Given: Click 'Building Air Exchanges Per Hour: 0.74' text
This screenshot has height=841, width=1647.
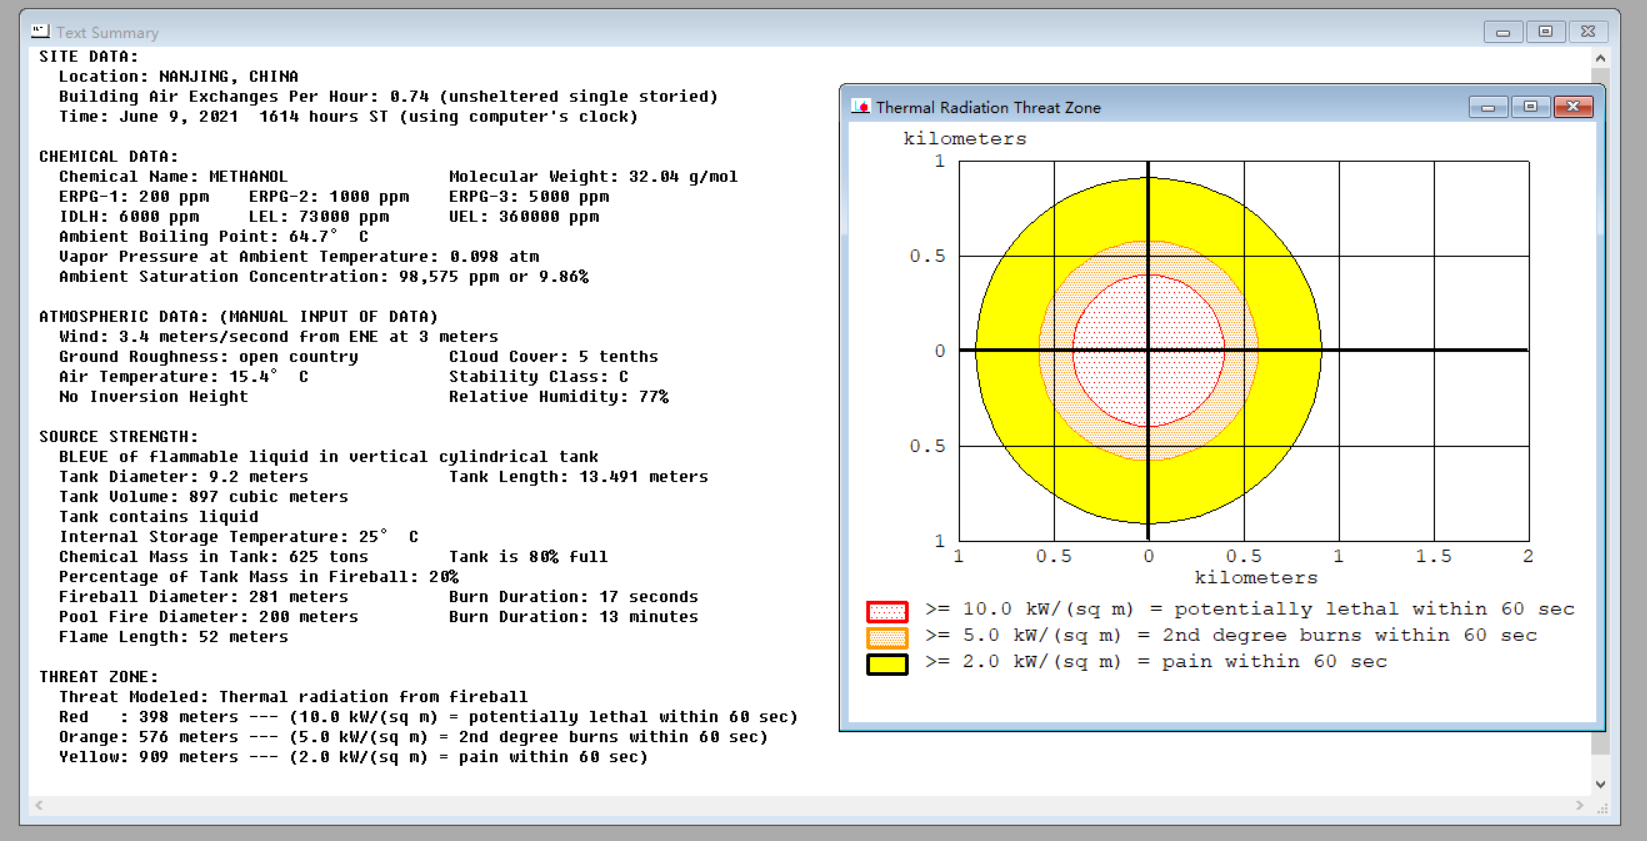Looking at the screenshot, I should [x=244, y=97].
